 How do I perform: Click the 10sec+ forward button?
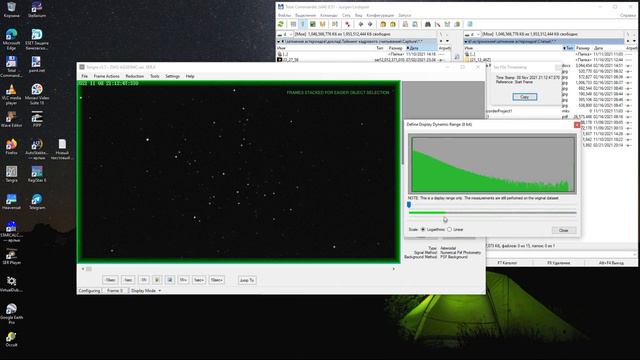217,280
